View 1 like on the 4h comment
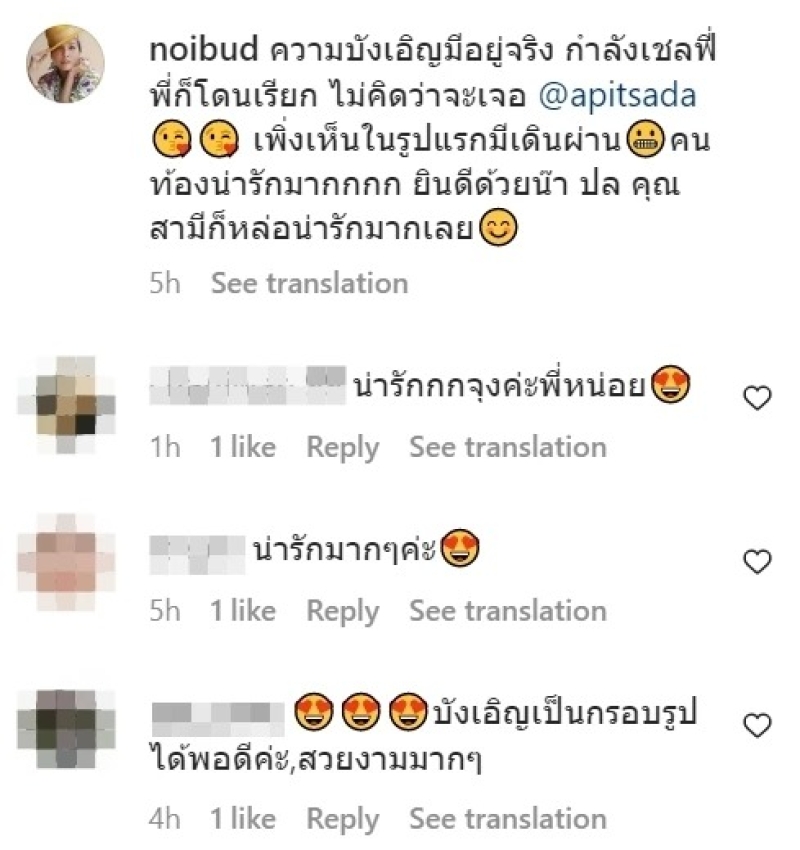Screen dimensions: 800x850 click(x=243, y=819)
